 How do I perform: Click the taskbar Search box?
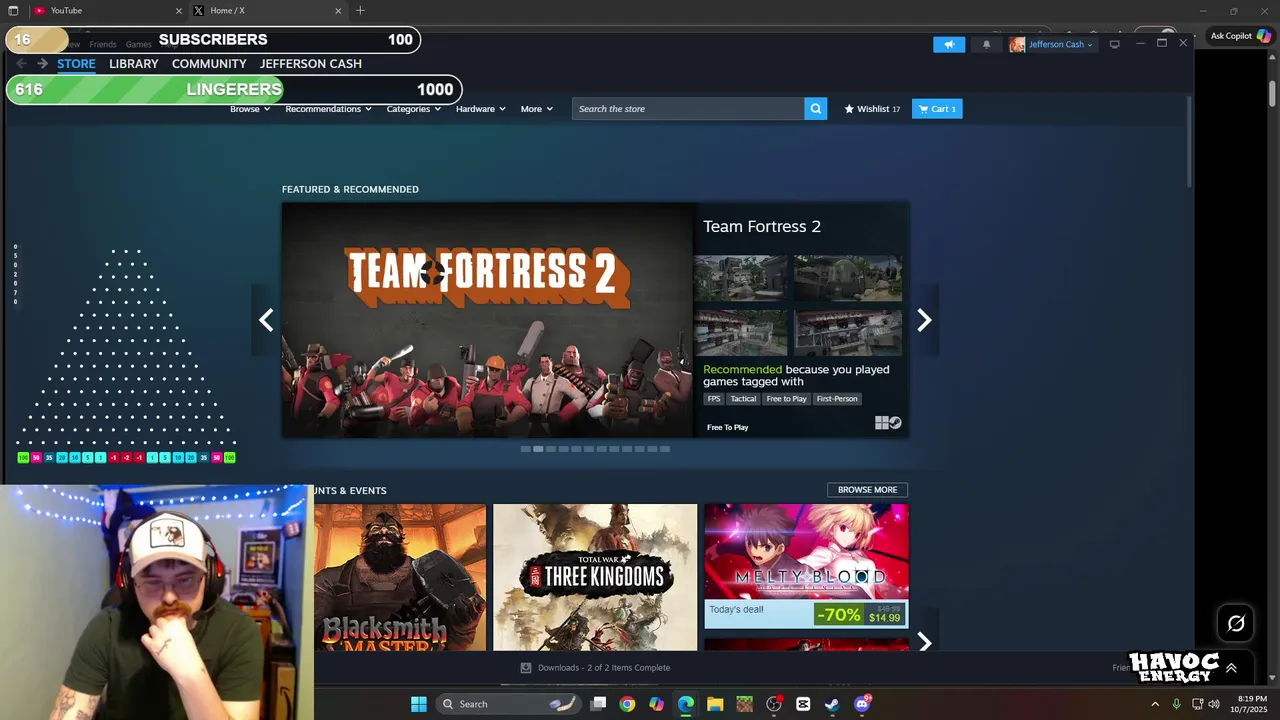[508, 704]
